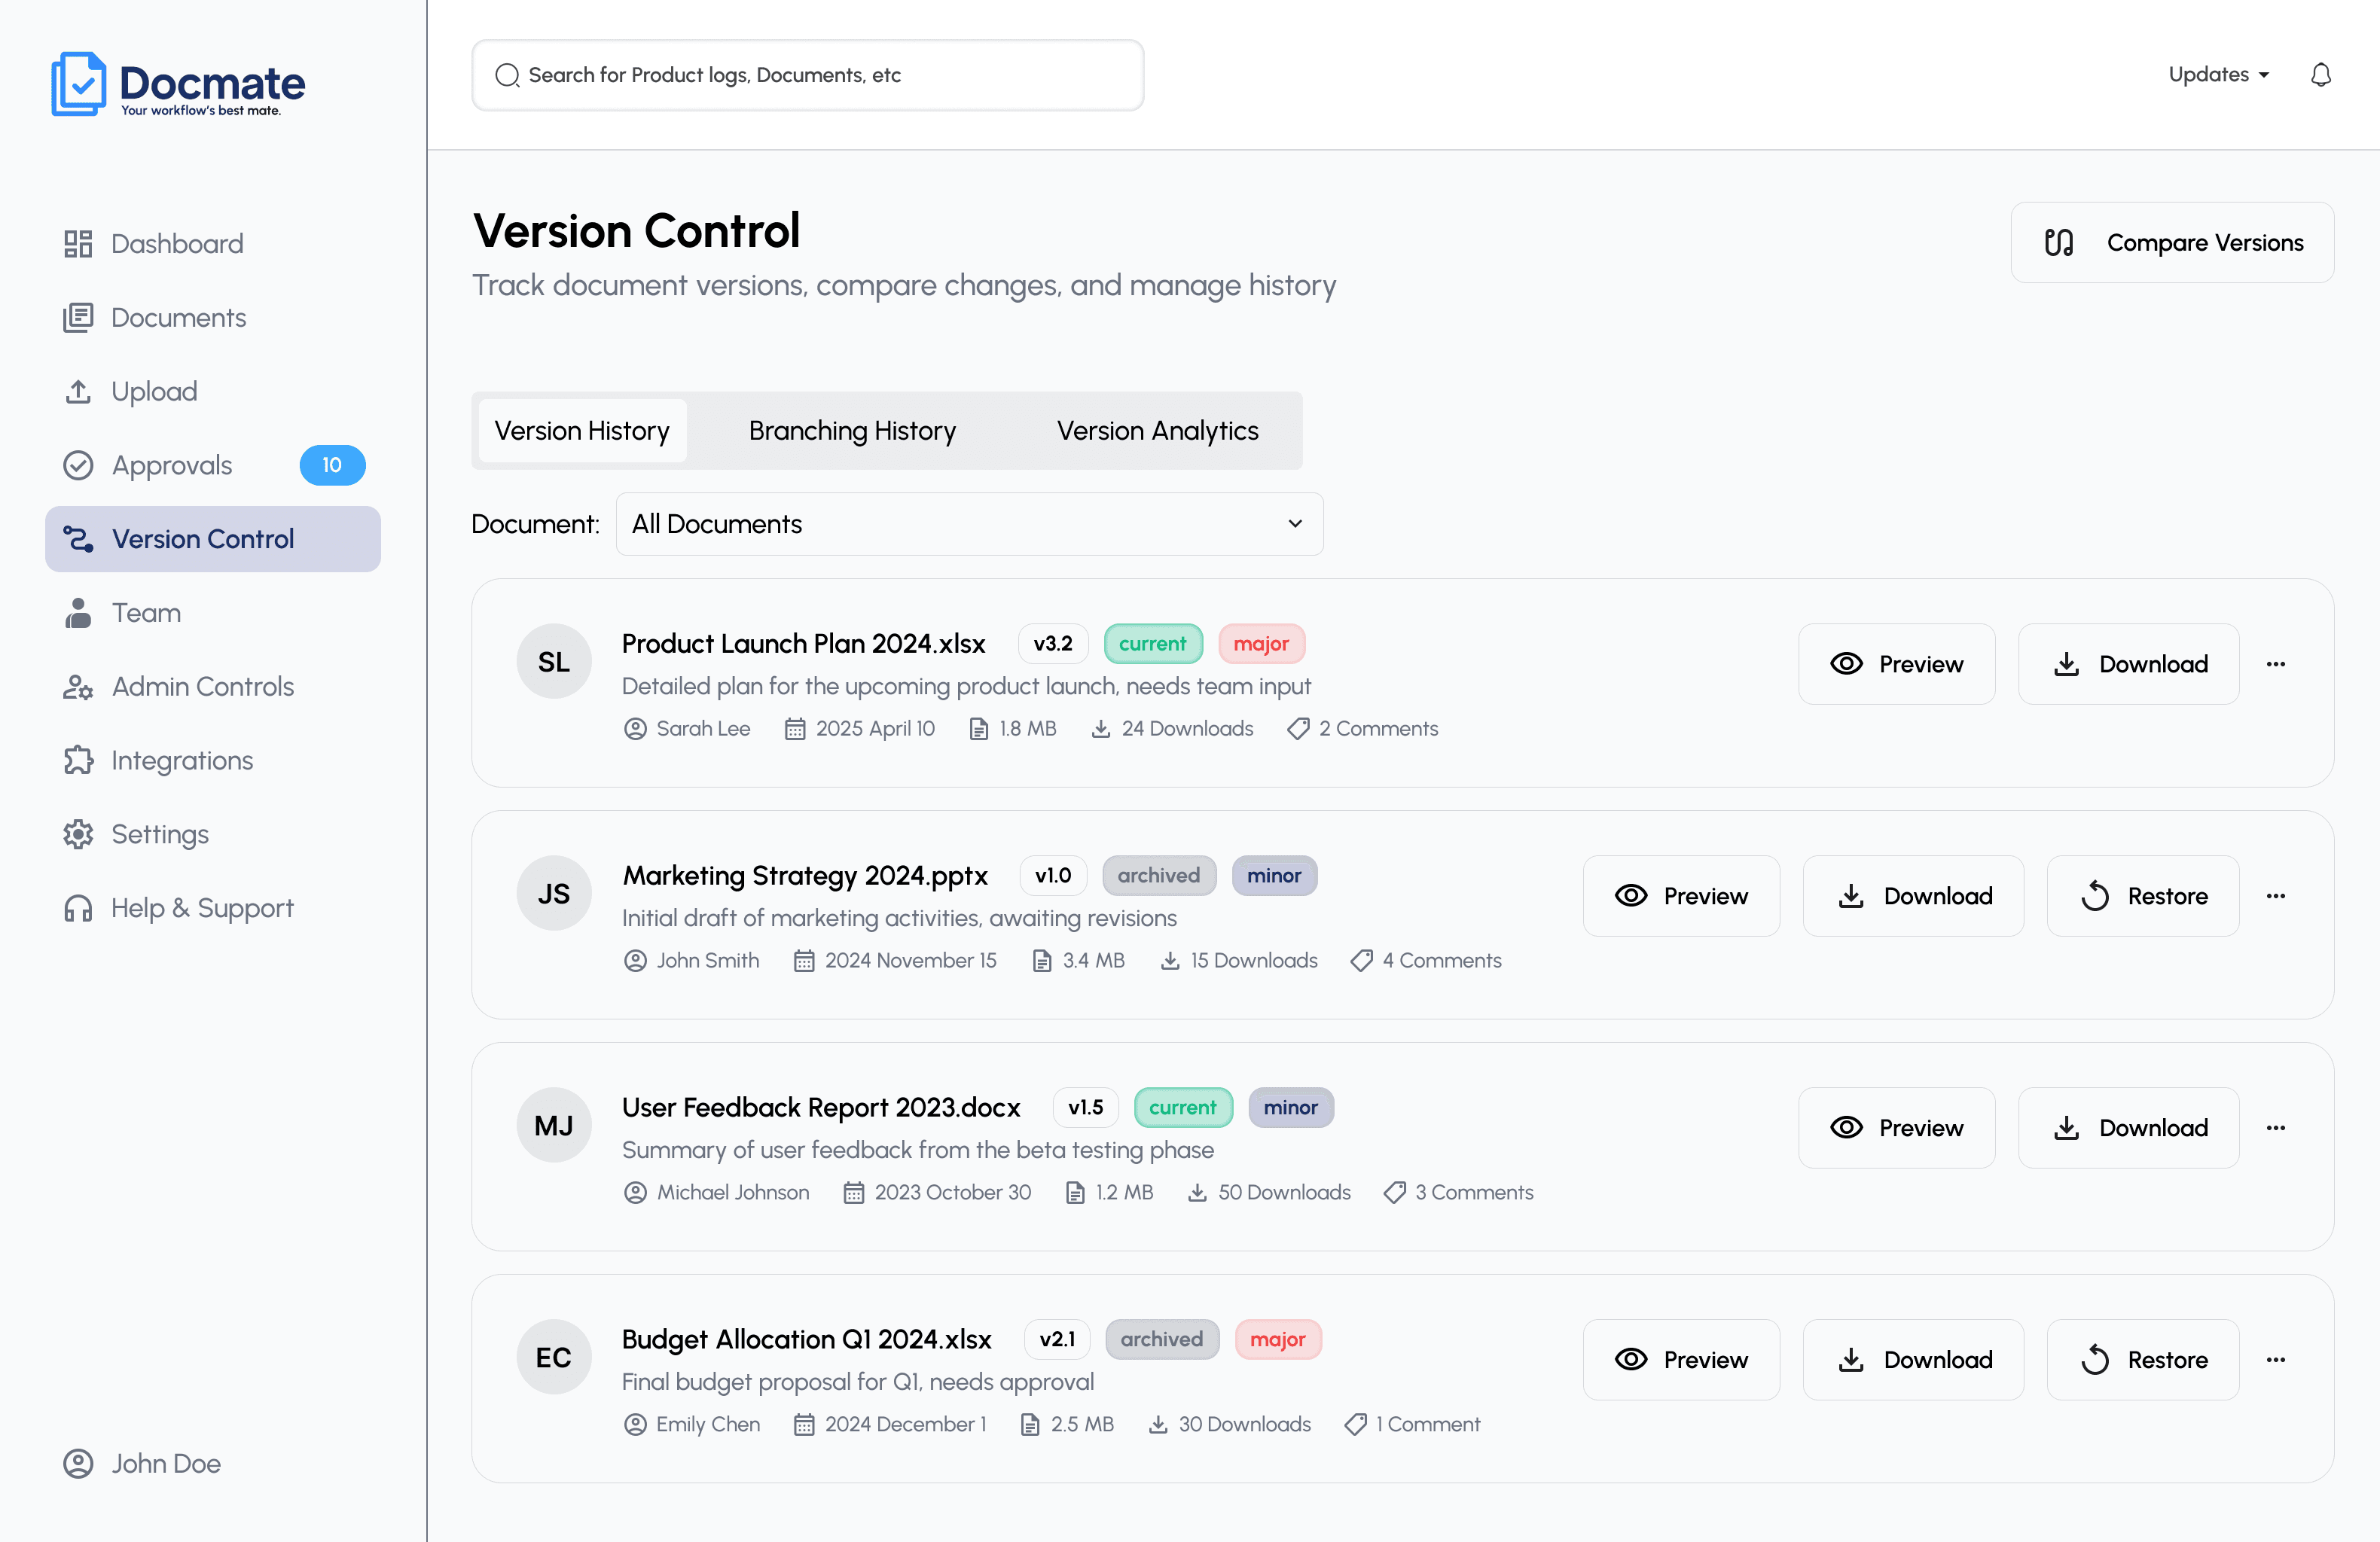Click the Budget Allocation Q1 2024.xlsx title
The width and height of the screenshot is (2380, 1542).
pyautogui.click(x=806, y=1340)
